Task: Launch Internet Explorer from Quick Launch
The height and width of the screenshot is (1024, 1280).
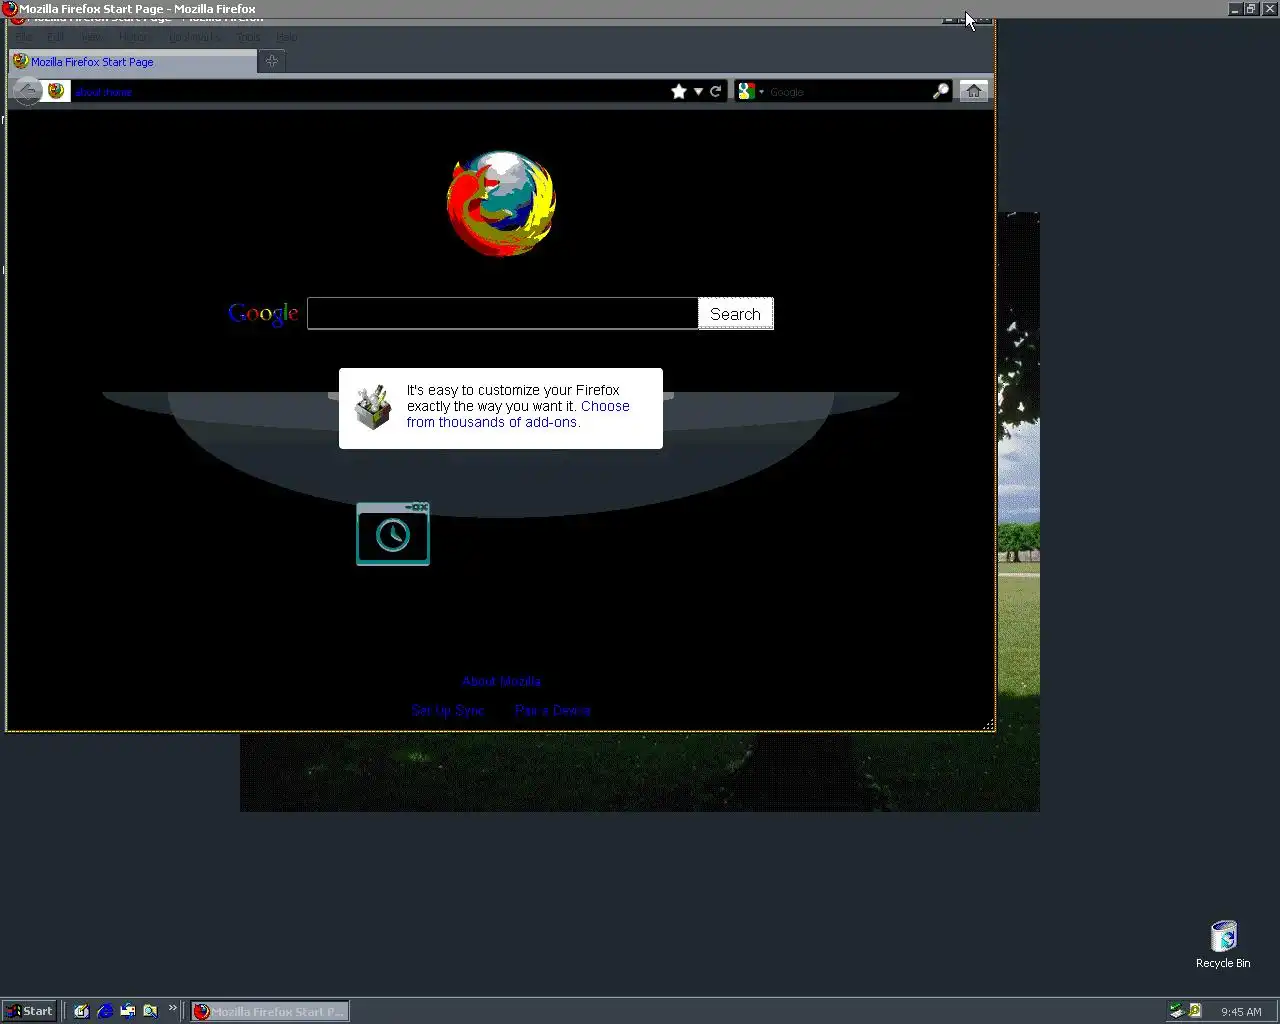Action: (x=105, y=1011)
